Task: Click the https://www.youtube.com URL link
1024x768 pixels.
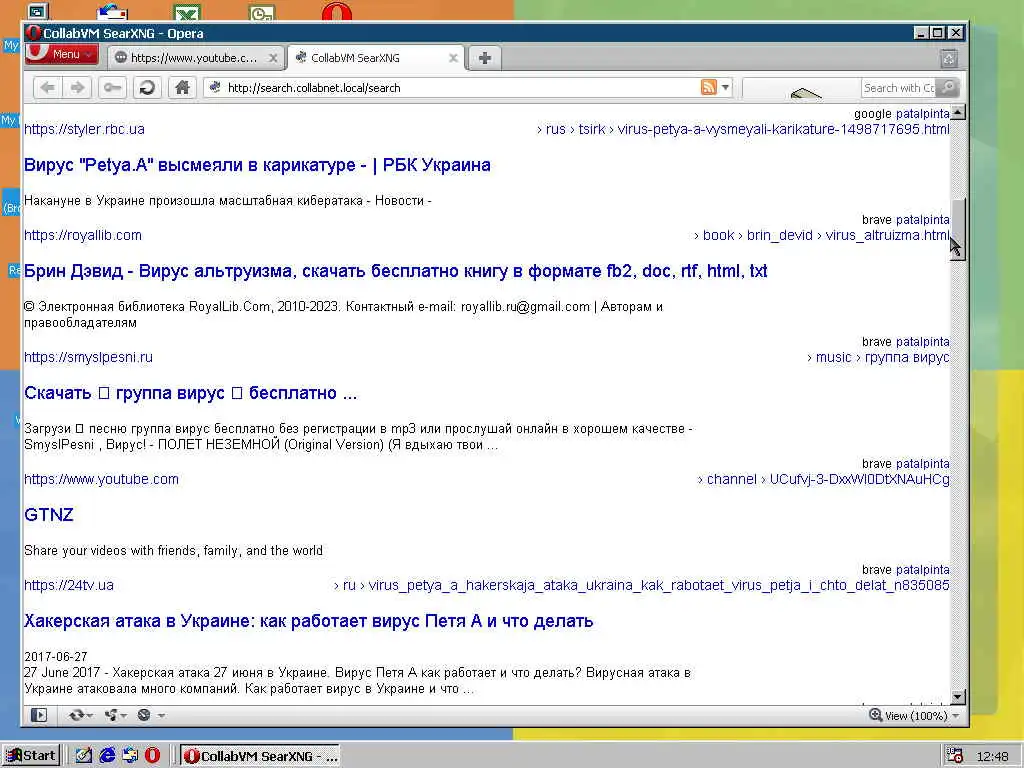Action: 101,479
